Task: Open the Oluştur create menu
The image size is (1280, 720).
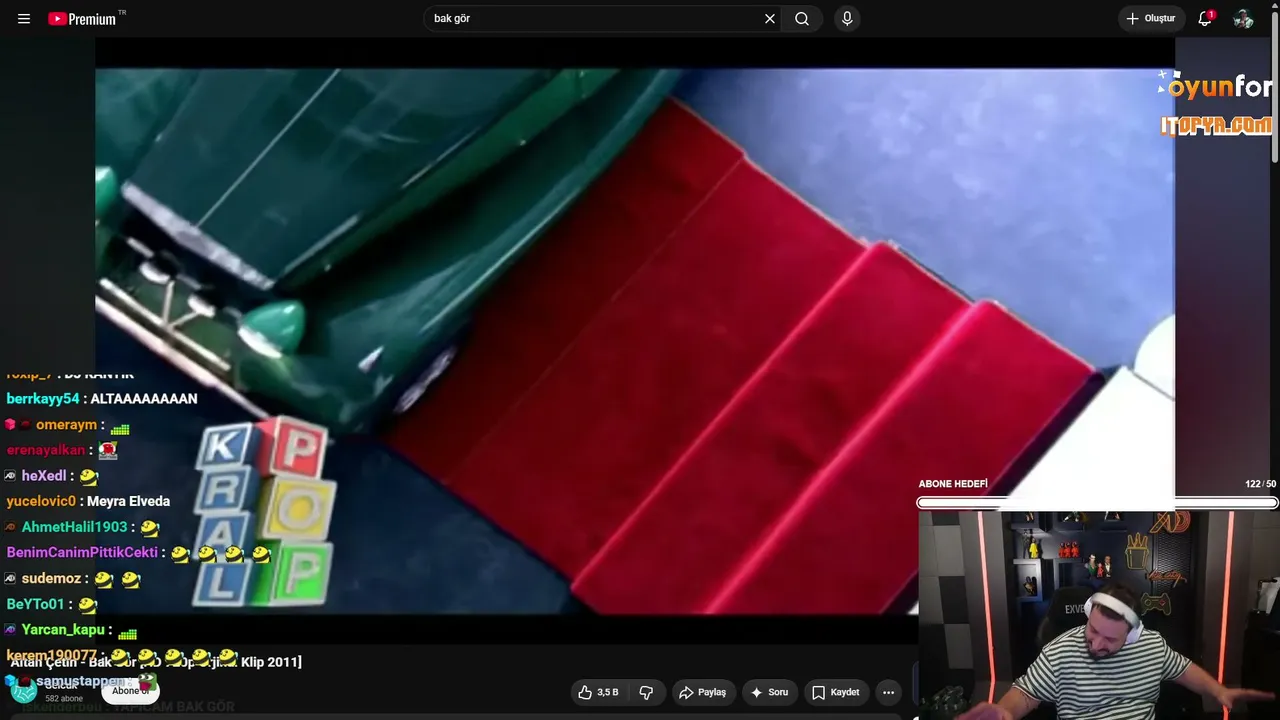Action: 1151,19
